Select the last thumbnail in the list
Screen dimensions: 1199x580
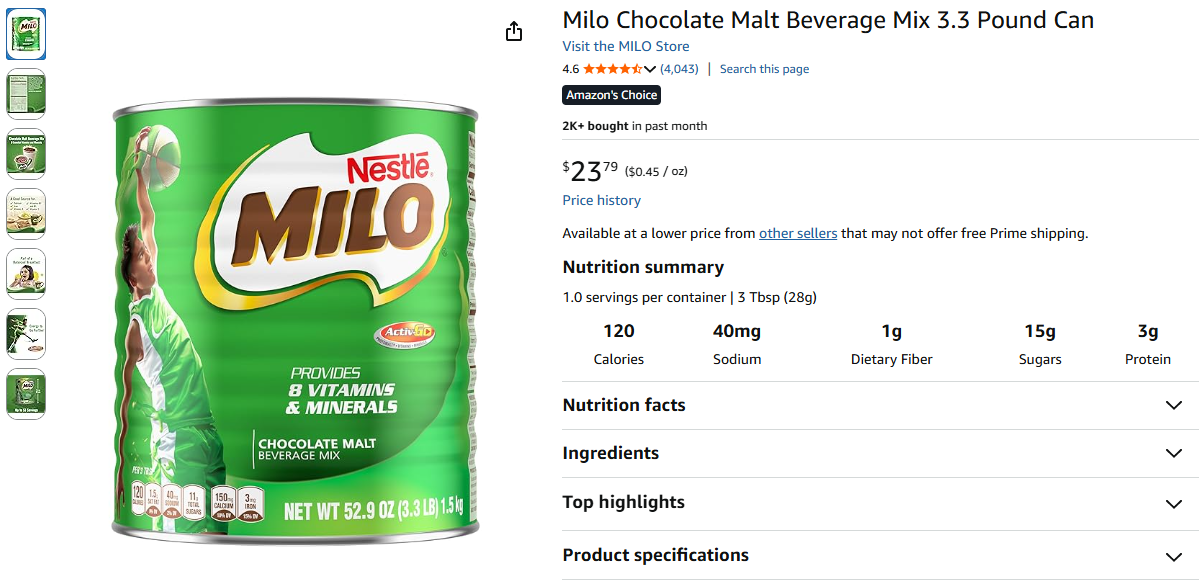(x=26, y=394)
